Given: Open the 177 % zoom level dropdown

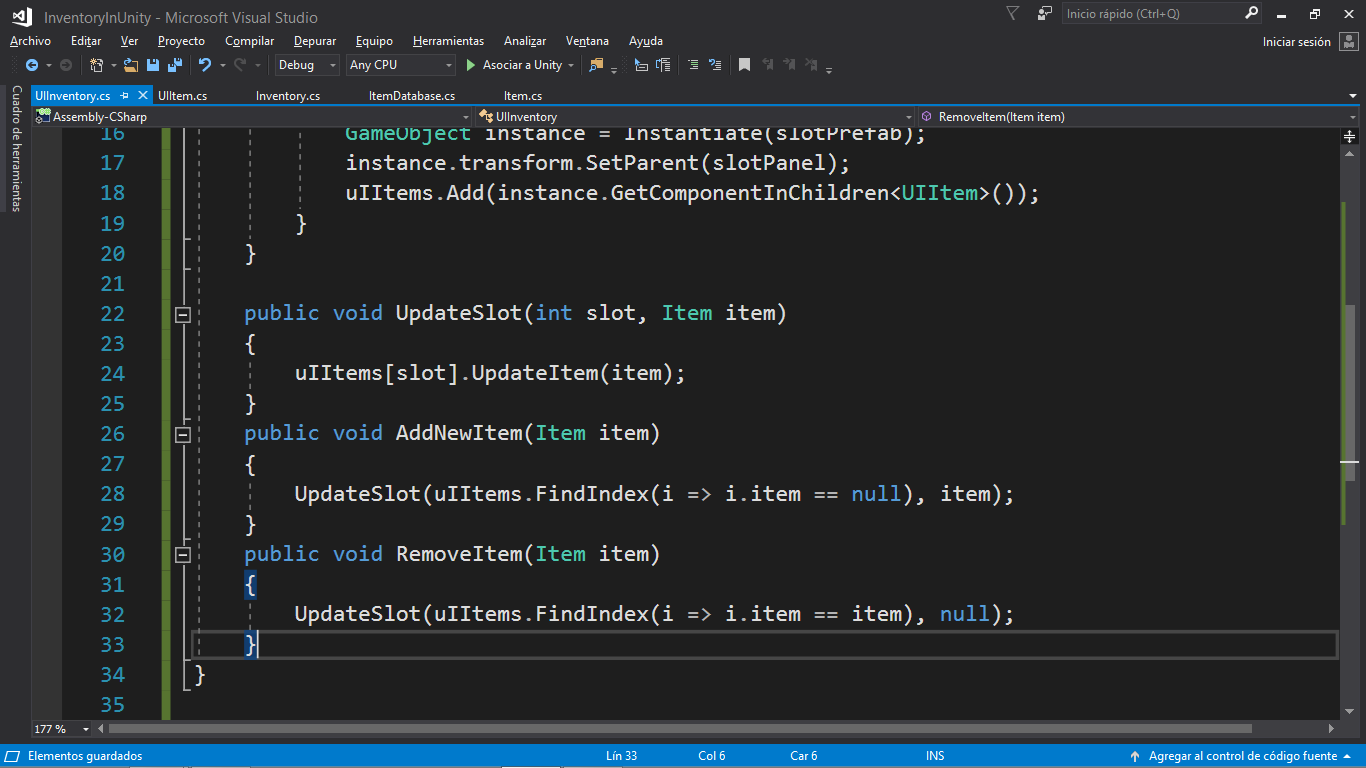Looking at the screenshot, I should click(x=60, y=729).
